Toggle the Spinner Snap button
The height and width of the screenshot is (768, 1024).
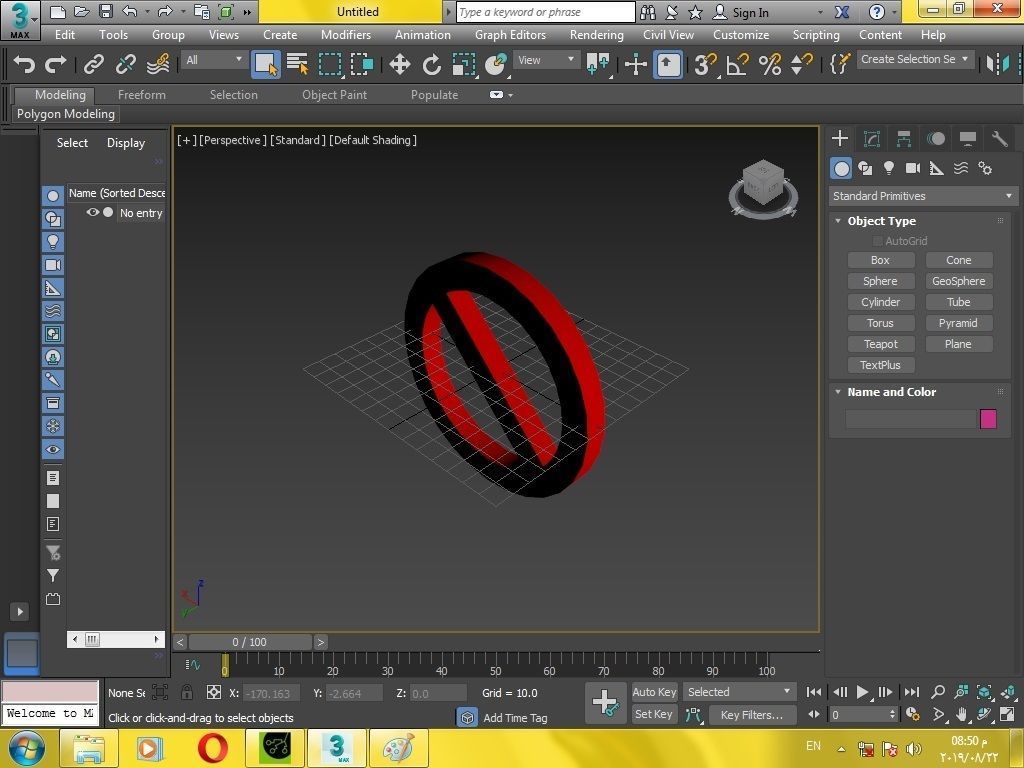802,64
